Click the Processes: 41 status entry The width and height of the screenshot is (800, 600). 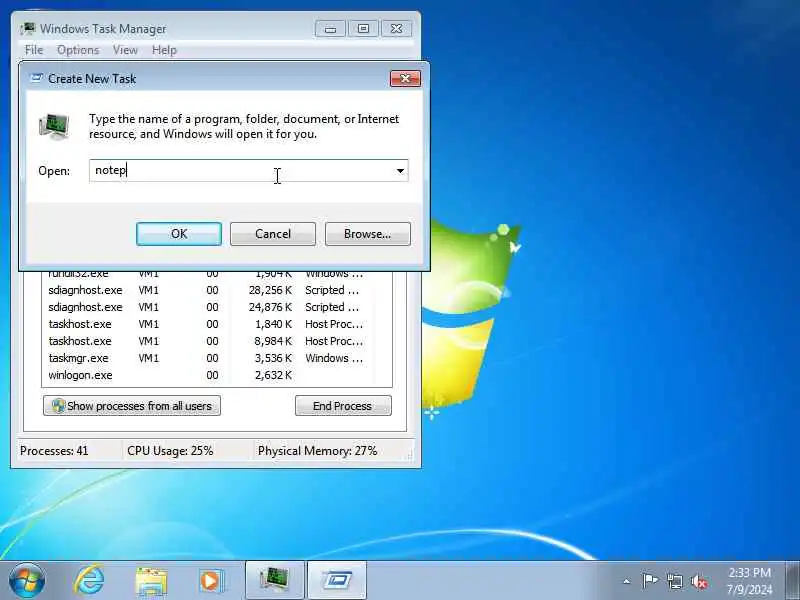(x=54, y=451)
